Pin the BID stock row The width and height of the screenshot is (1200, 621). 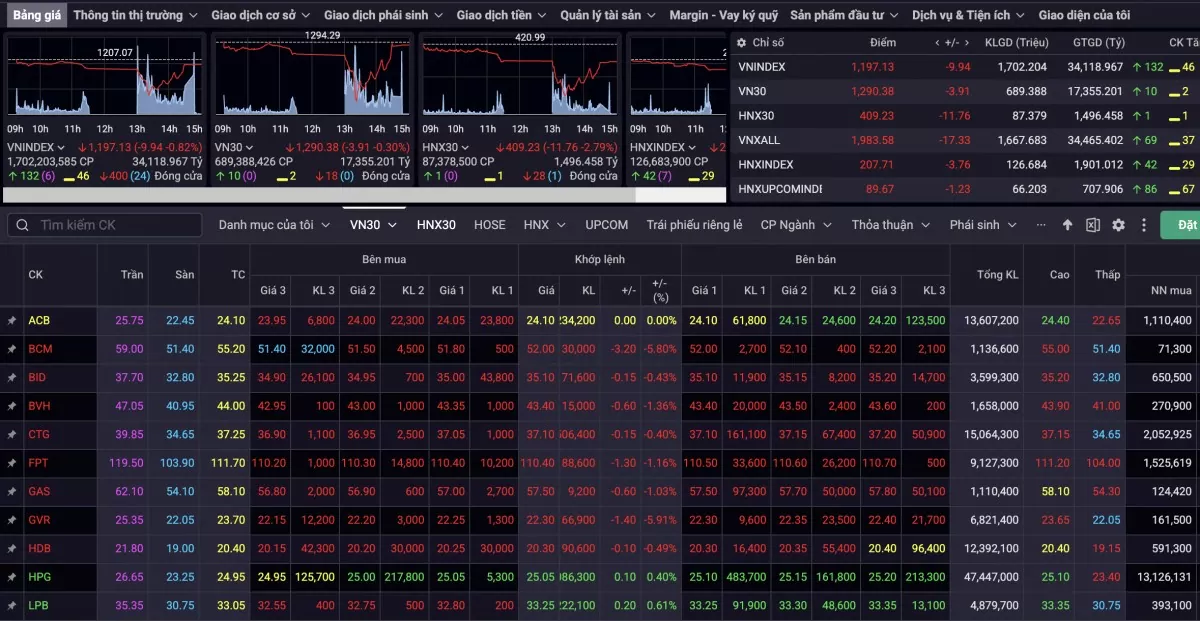coord(12,378)
